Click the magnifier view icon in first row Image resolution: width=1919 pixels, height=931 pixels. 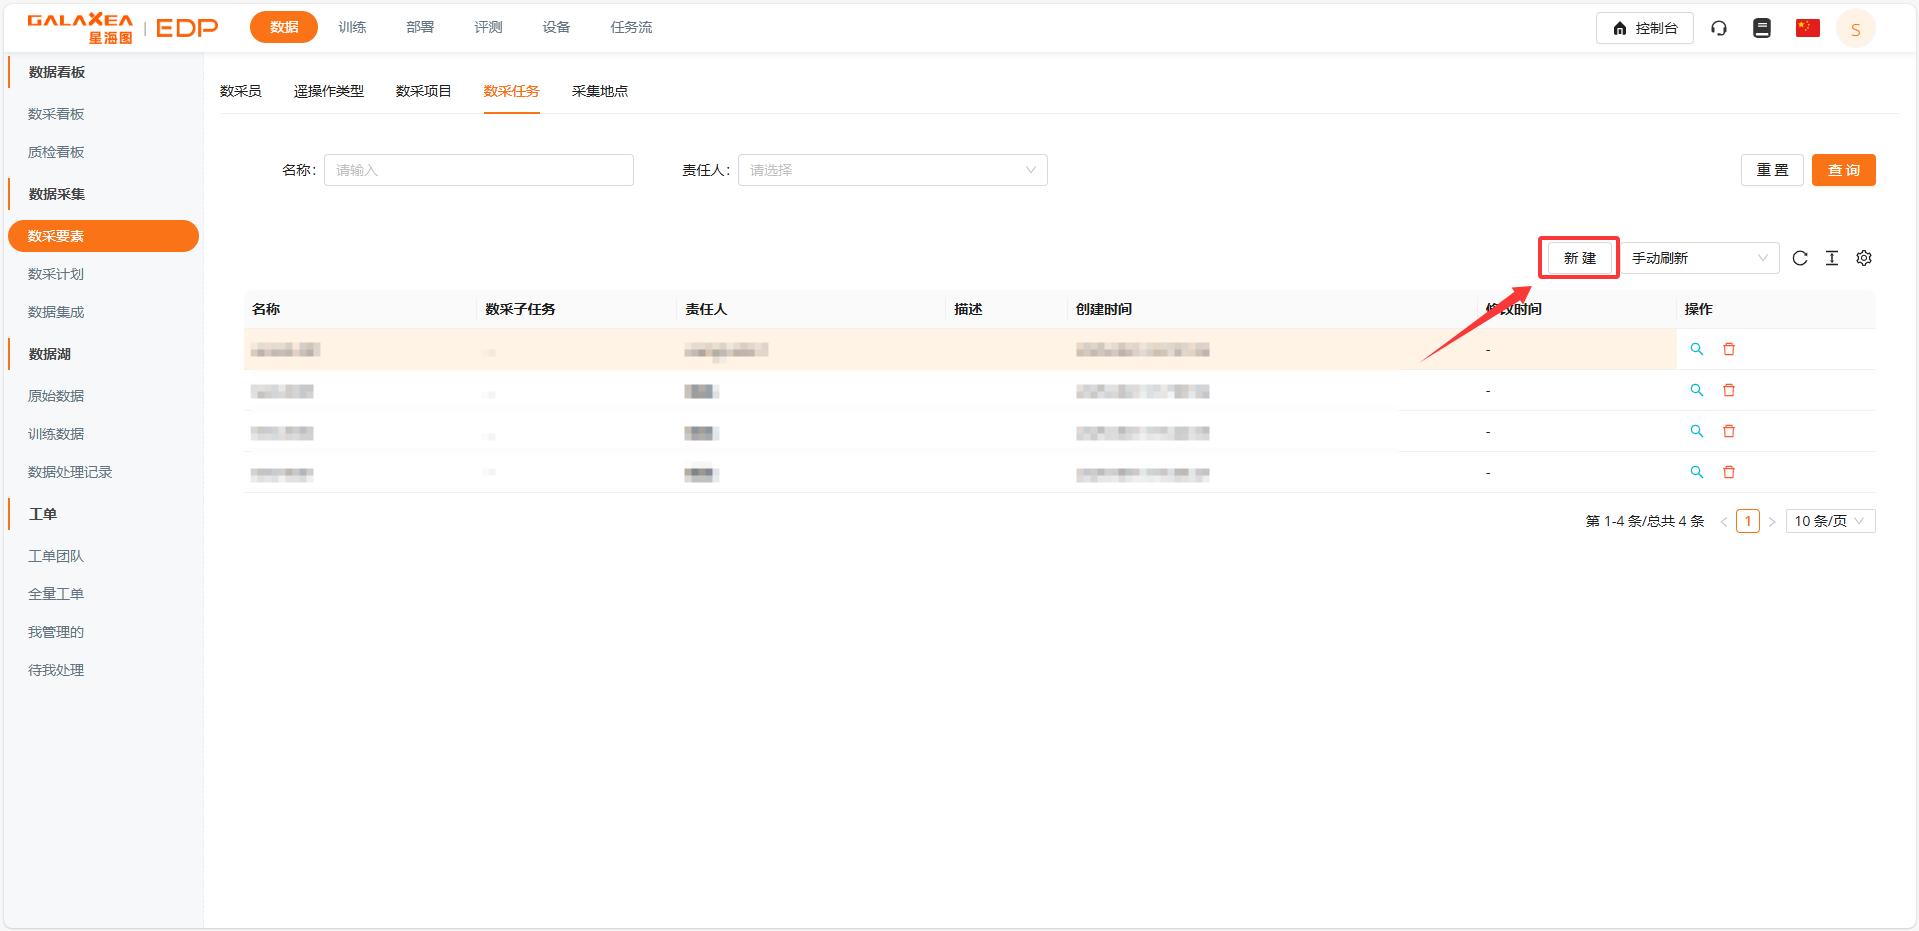(1696, 349)
